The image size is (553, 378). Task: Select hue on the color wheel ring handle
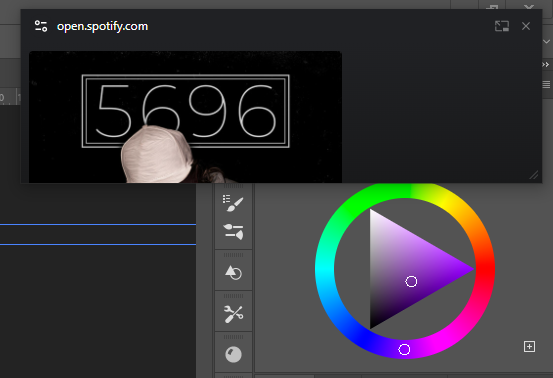tap(404, 349)
